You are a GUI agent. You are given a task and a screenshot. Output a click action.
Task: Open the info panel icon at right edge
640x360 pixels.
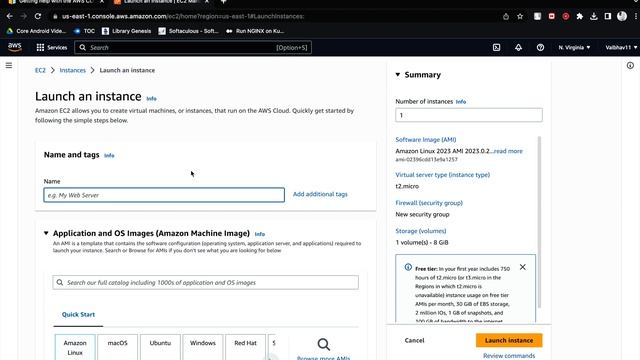[x=630, y=65]
